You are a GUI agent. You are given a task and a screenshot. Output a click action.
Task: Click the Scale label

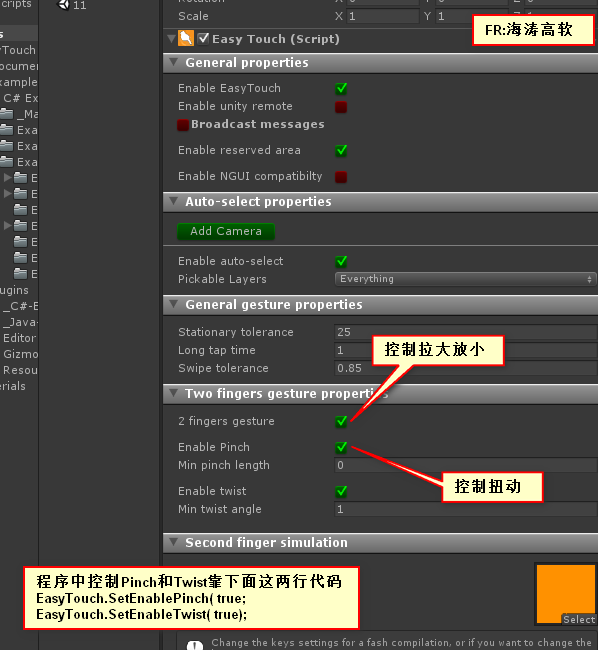tap(193, 16)
